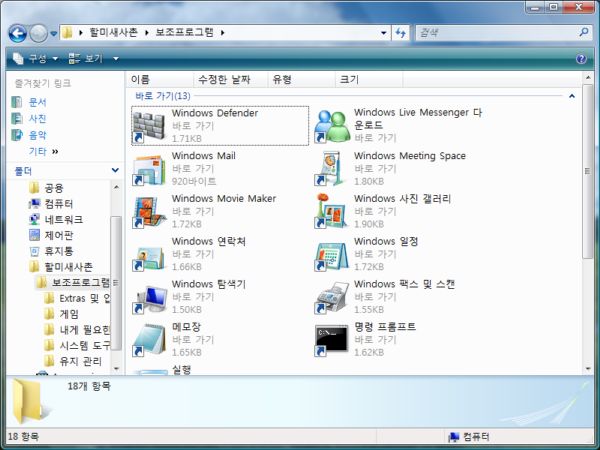Click the Forward navigation arrow

coord(38,33)
